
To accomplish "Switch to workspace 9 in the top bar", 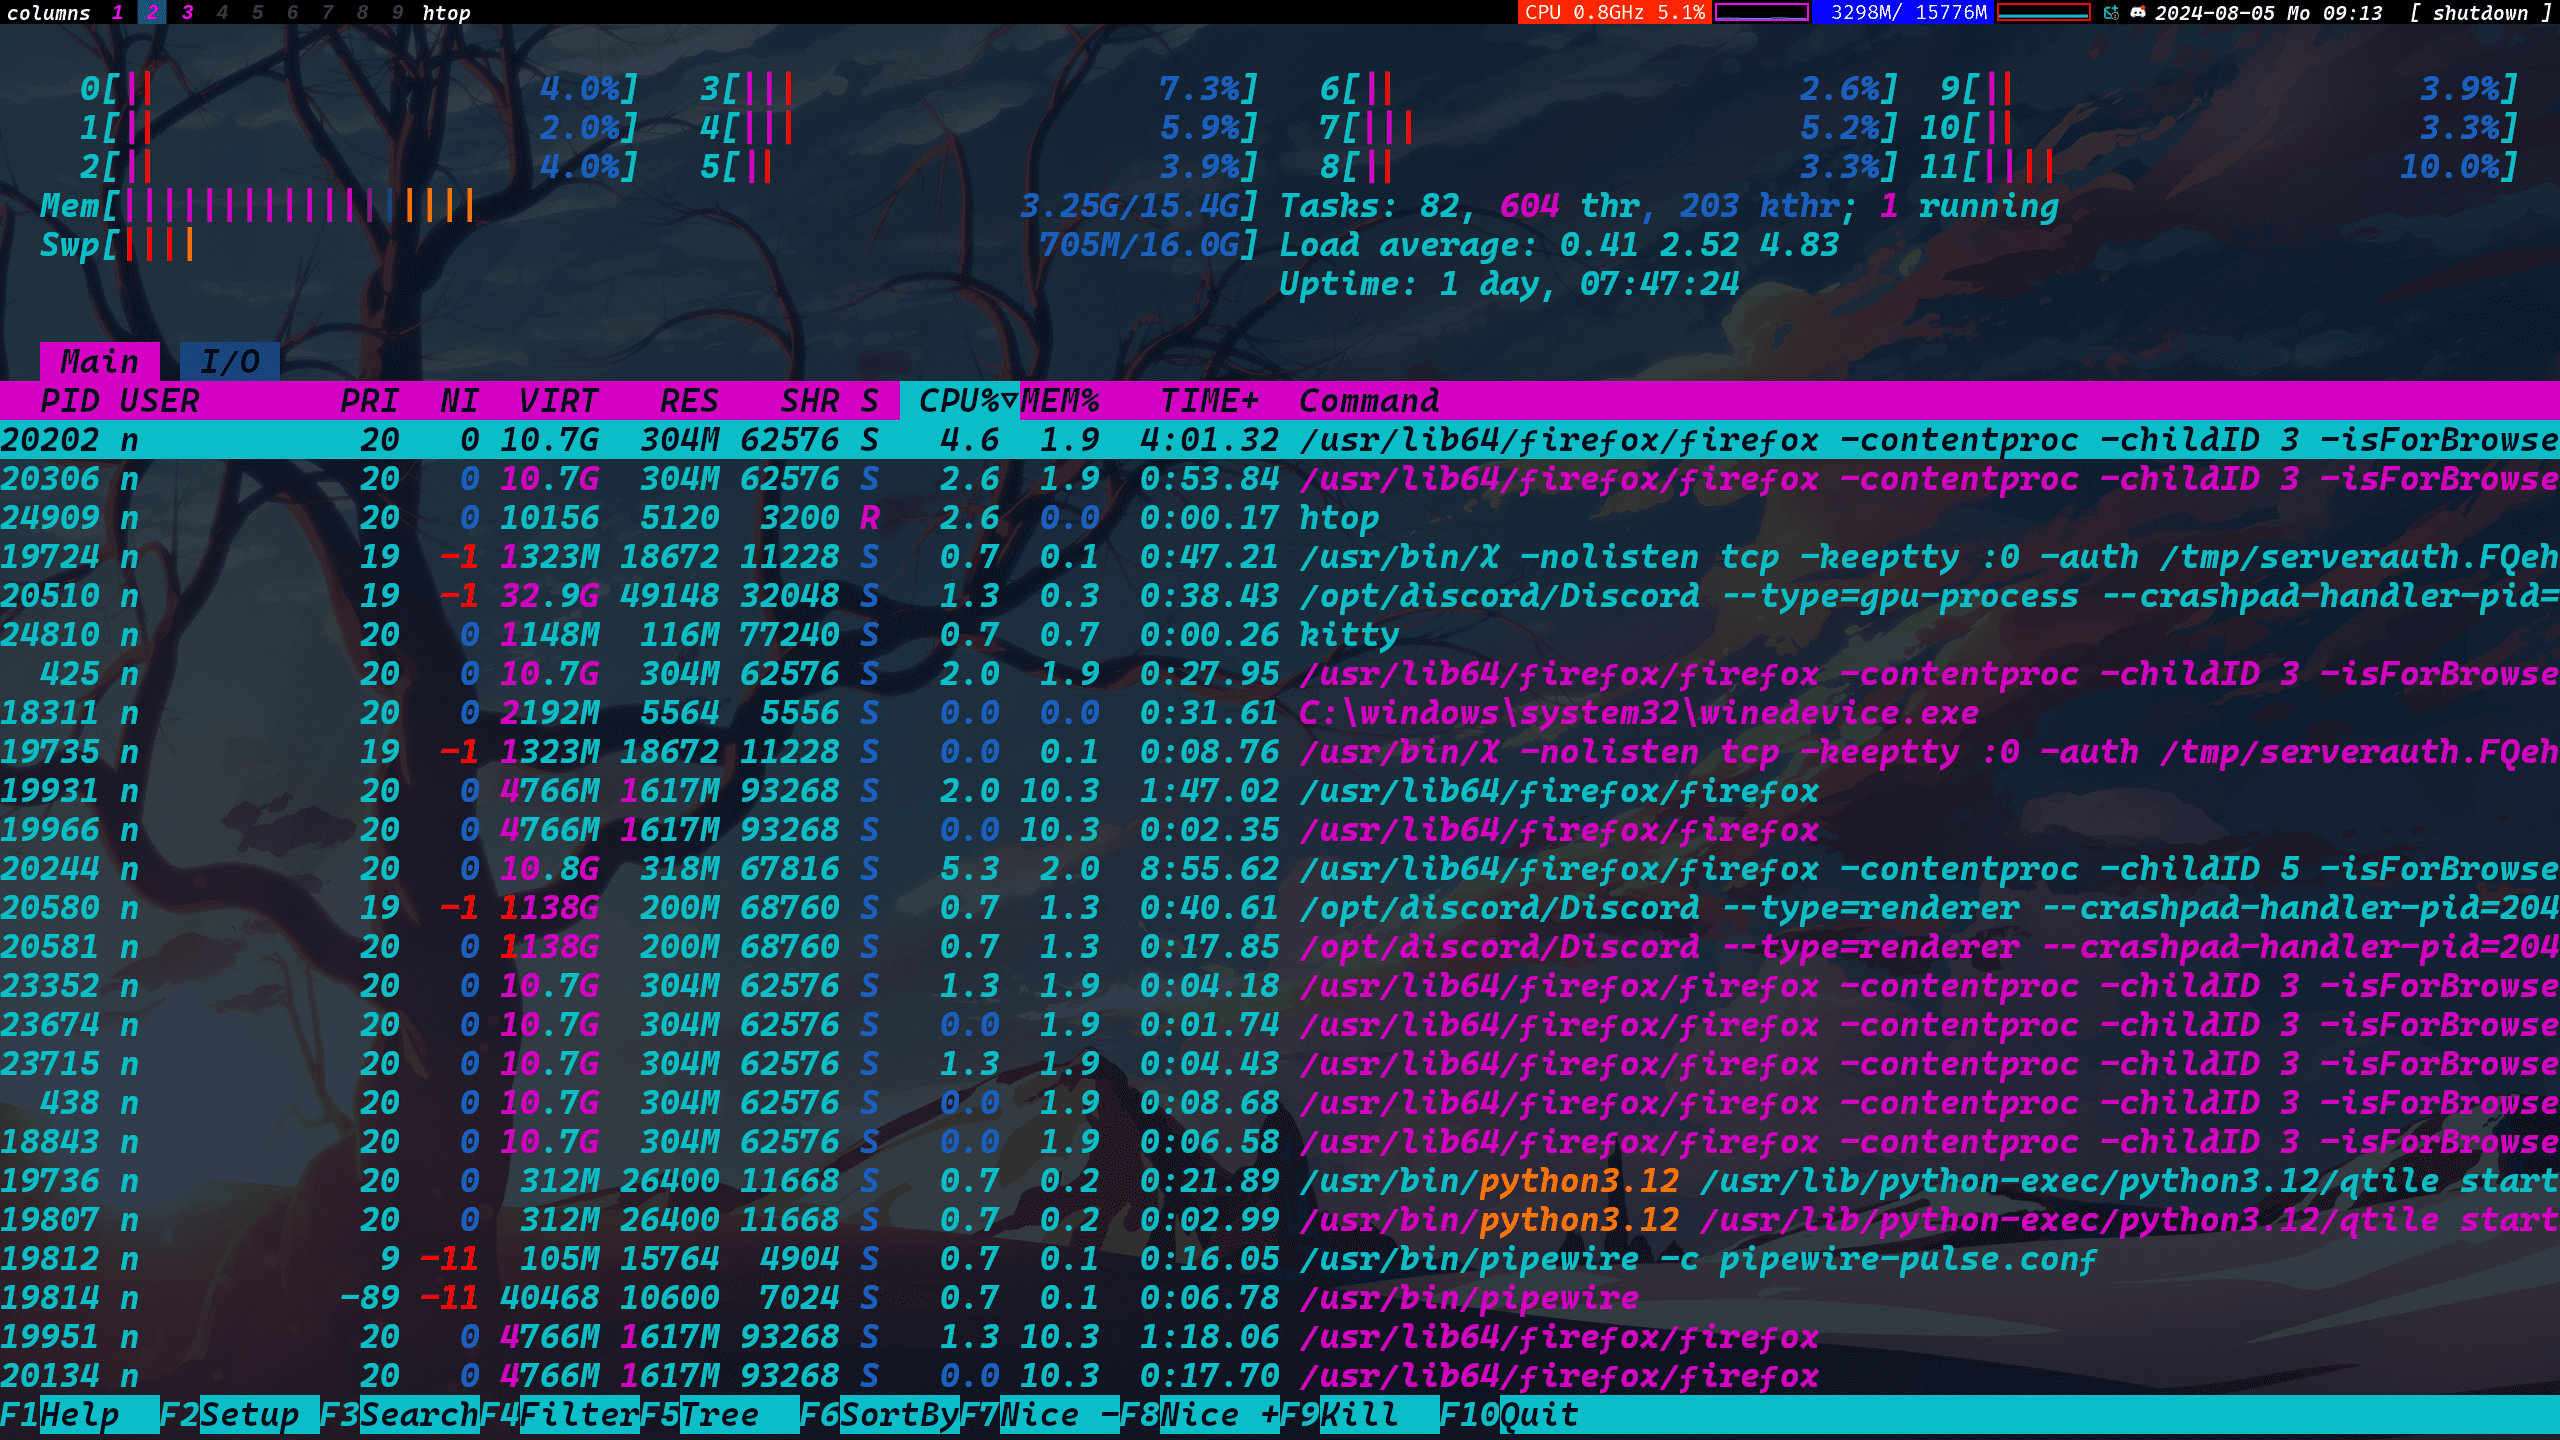I will pyautogui.click(x=397, y=13).
